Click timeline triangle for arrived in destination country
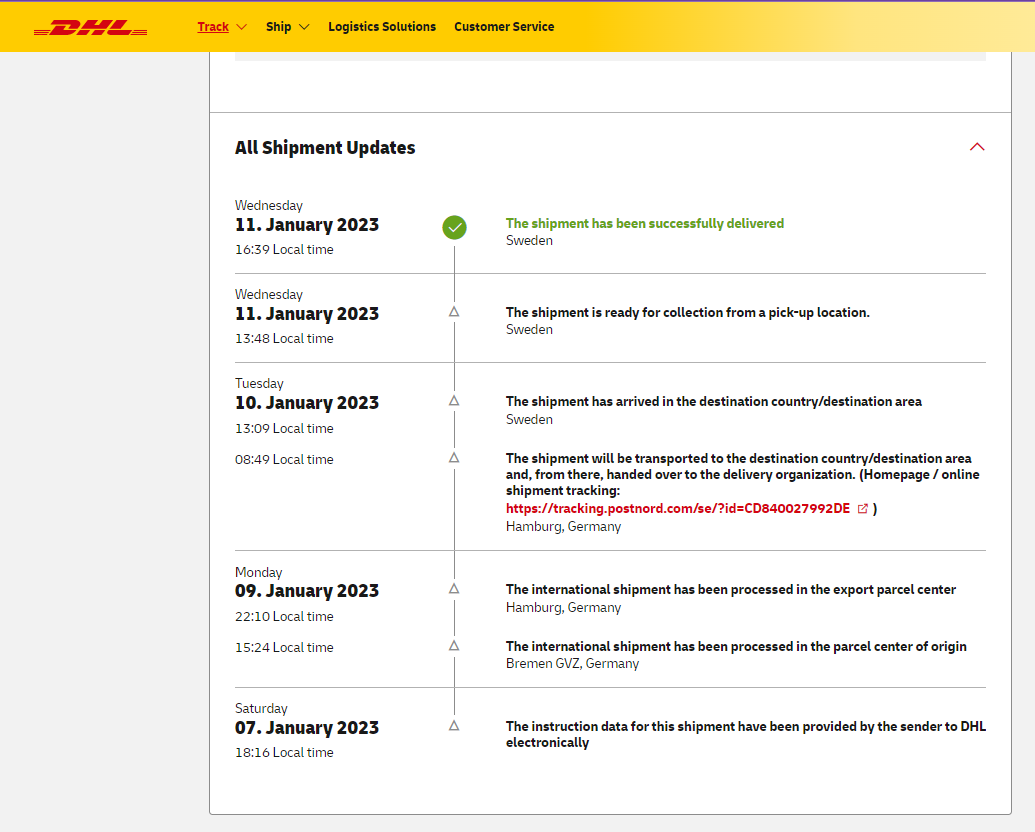The image size is (1035, 832). click(x=454, y=401)
